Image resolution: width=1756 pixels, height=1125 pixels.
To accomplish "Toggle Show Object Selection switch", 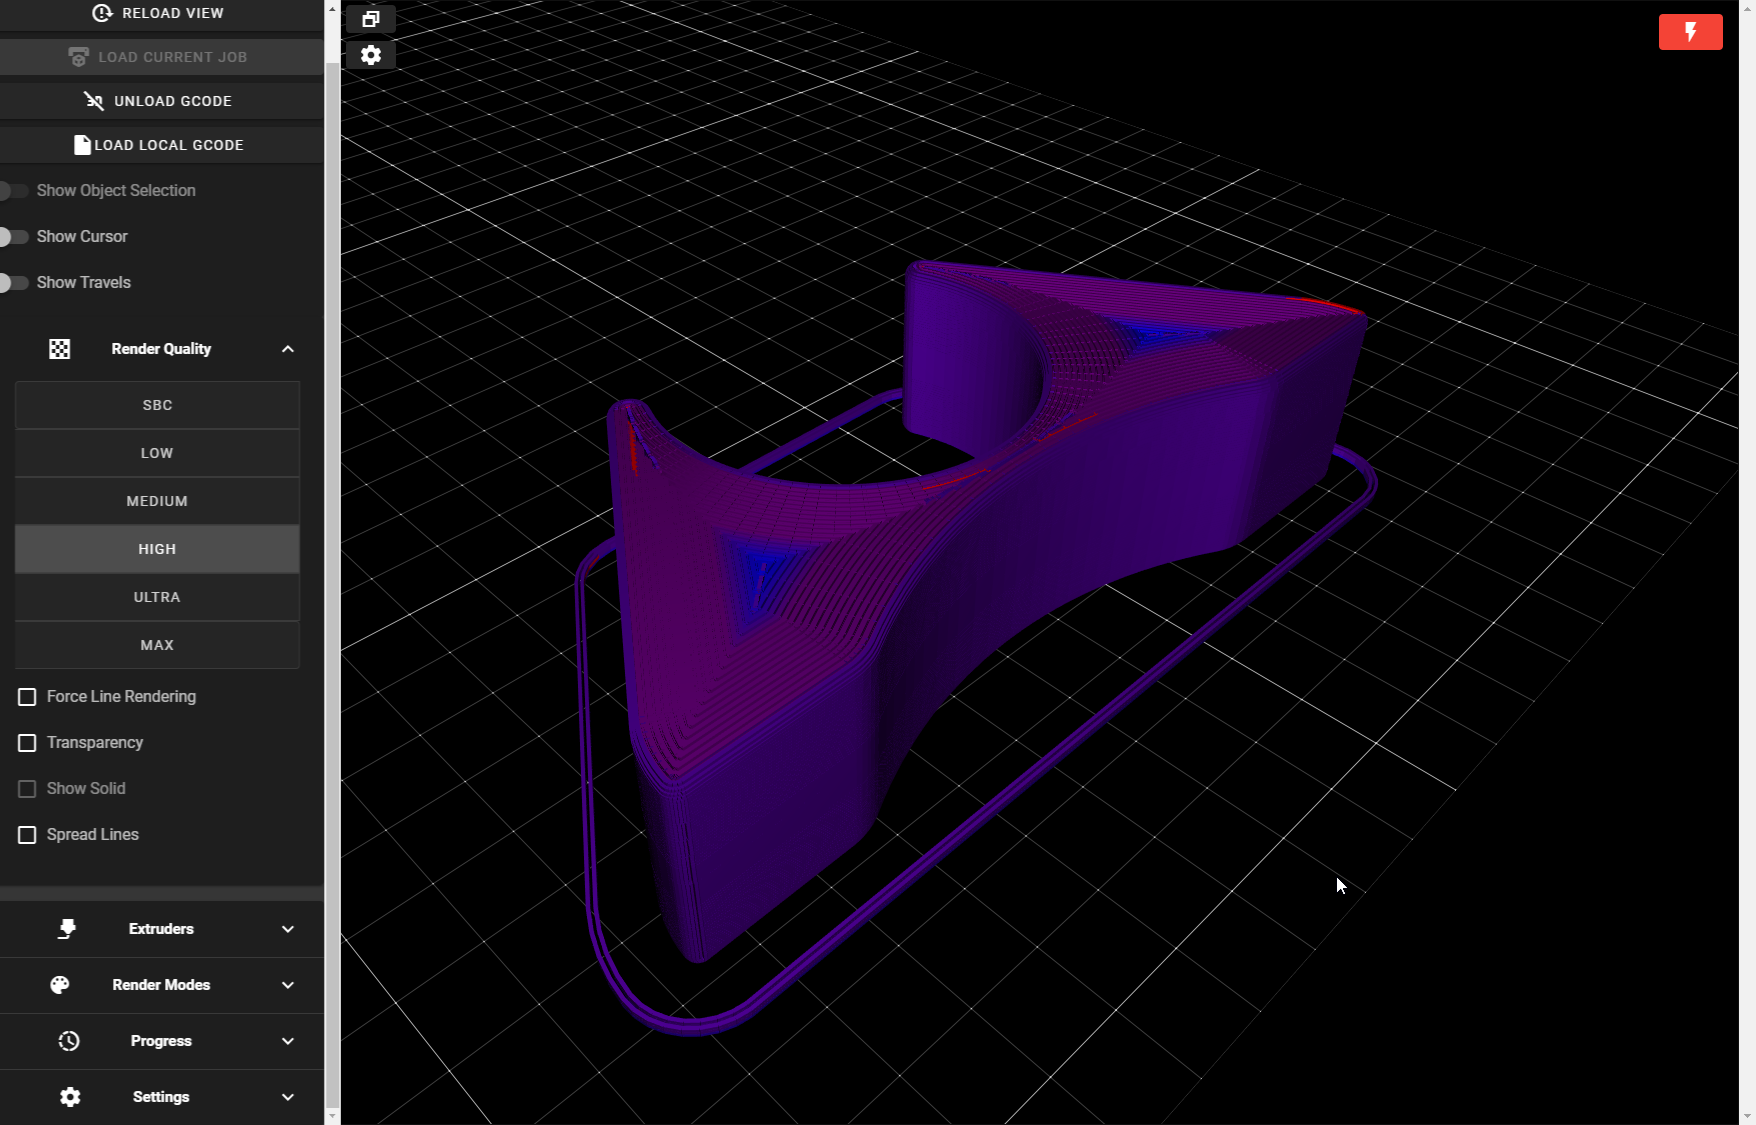I will (13, 190).
